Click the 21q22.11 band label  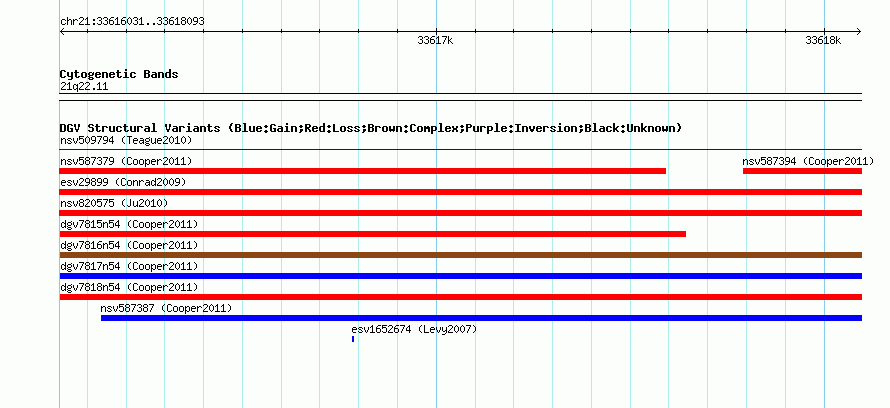[83, 87]
